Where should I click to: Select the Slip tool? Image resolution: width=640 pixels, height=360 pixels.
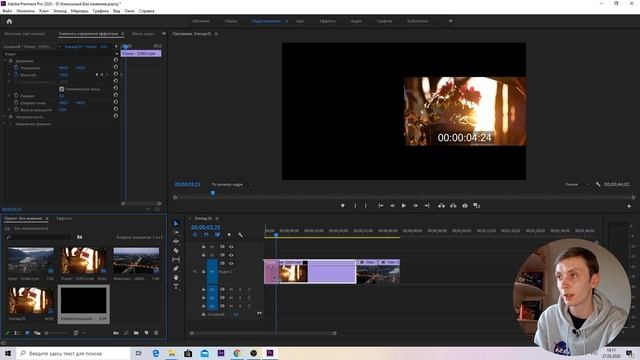coord(176,259)
